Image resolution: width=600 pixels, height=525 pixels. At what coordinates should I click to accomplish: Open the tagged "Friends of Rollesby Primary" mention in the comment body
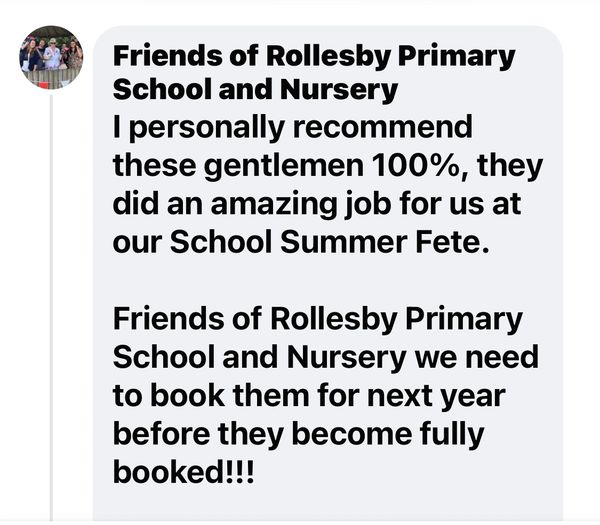[x=318, y=319]
